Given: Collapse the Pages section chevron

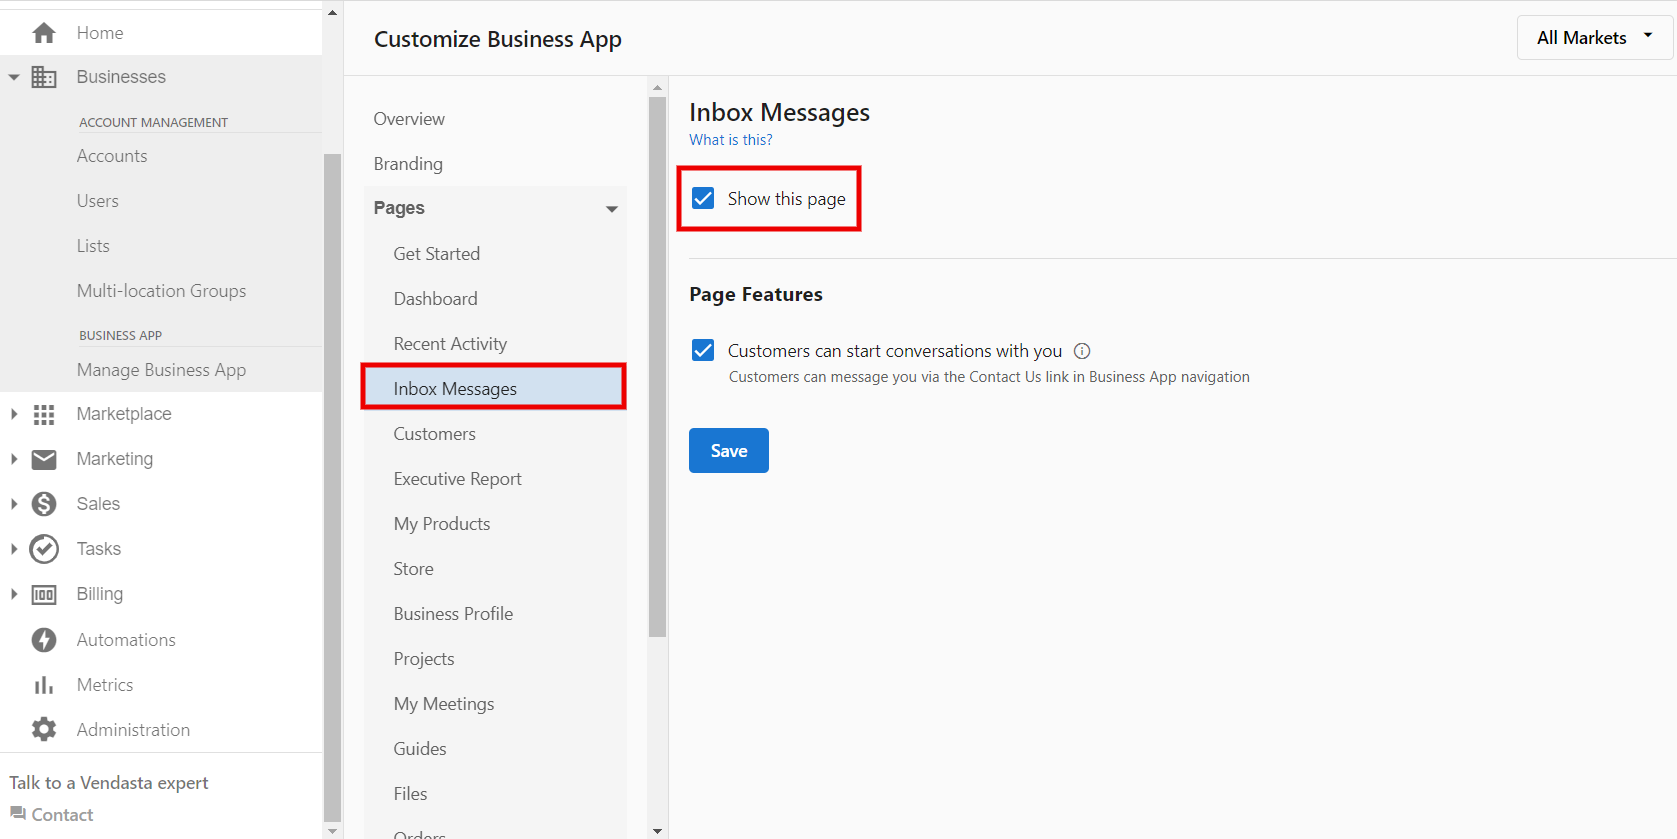Looking at the screenshot, I should (x=612, y=209).
